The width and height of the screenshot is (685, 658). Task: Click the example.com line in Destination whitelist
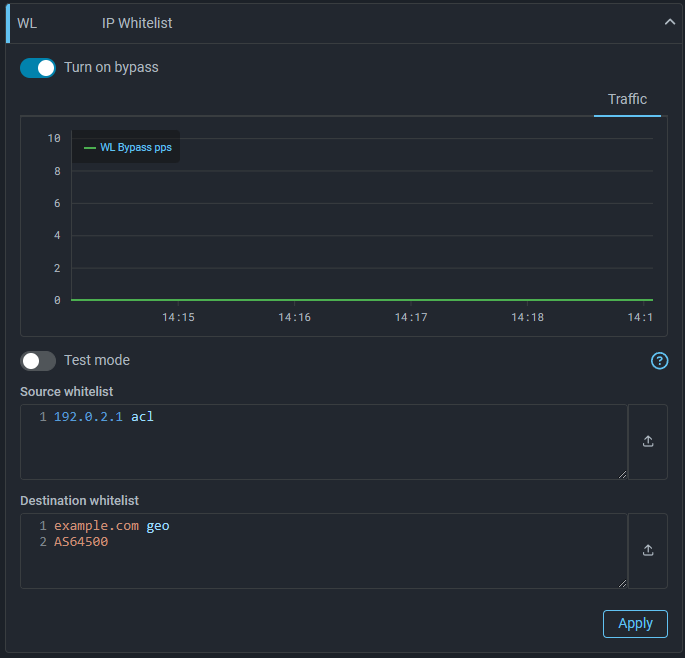point(99,526)
